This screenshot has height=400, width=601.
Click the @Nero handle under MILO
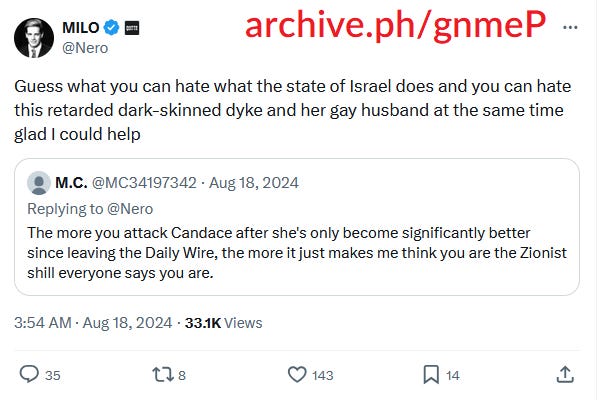(x=85, y=48)
